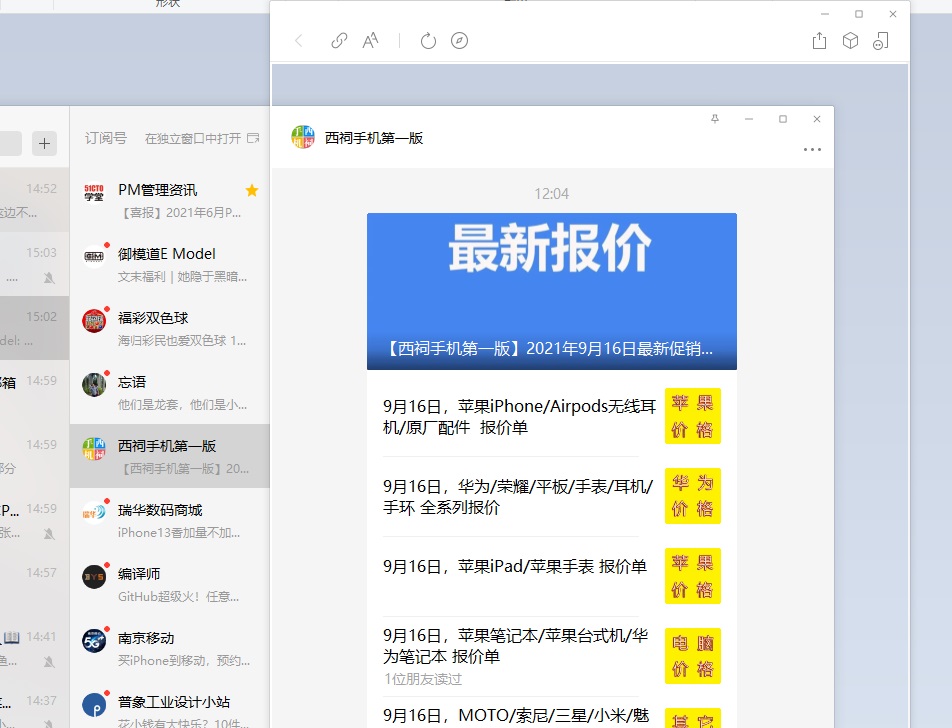The width and height of the screenshot is (952, 728).
Task: Open the 福彩双色球 subscription entry
Action: tap(170, 328)
